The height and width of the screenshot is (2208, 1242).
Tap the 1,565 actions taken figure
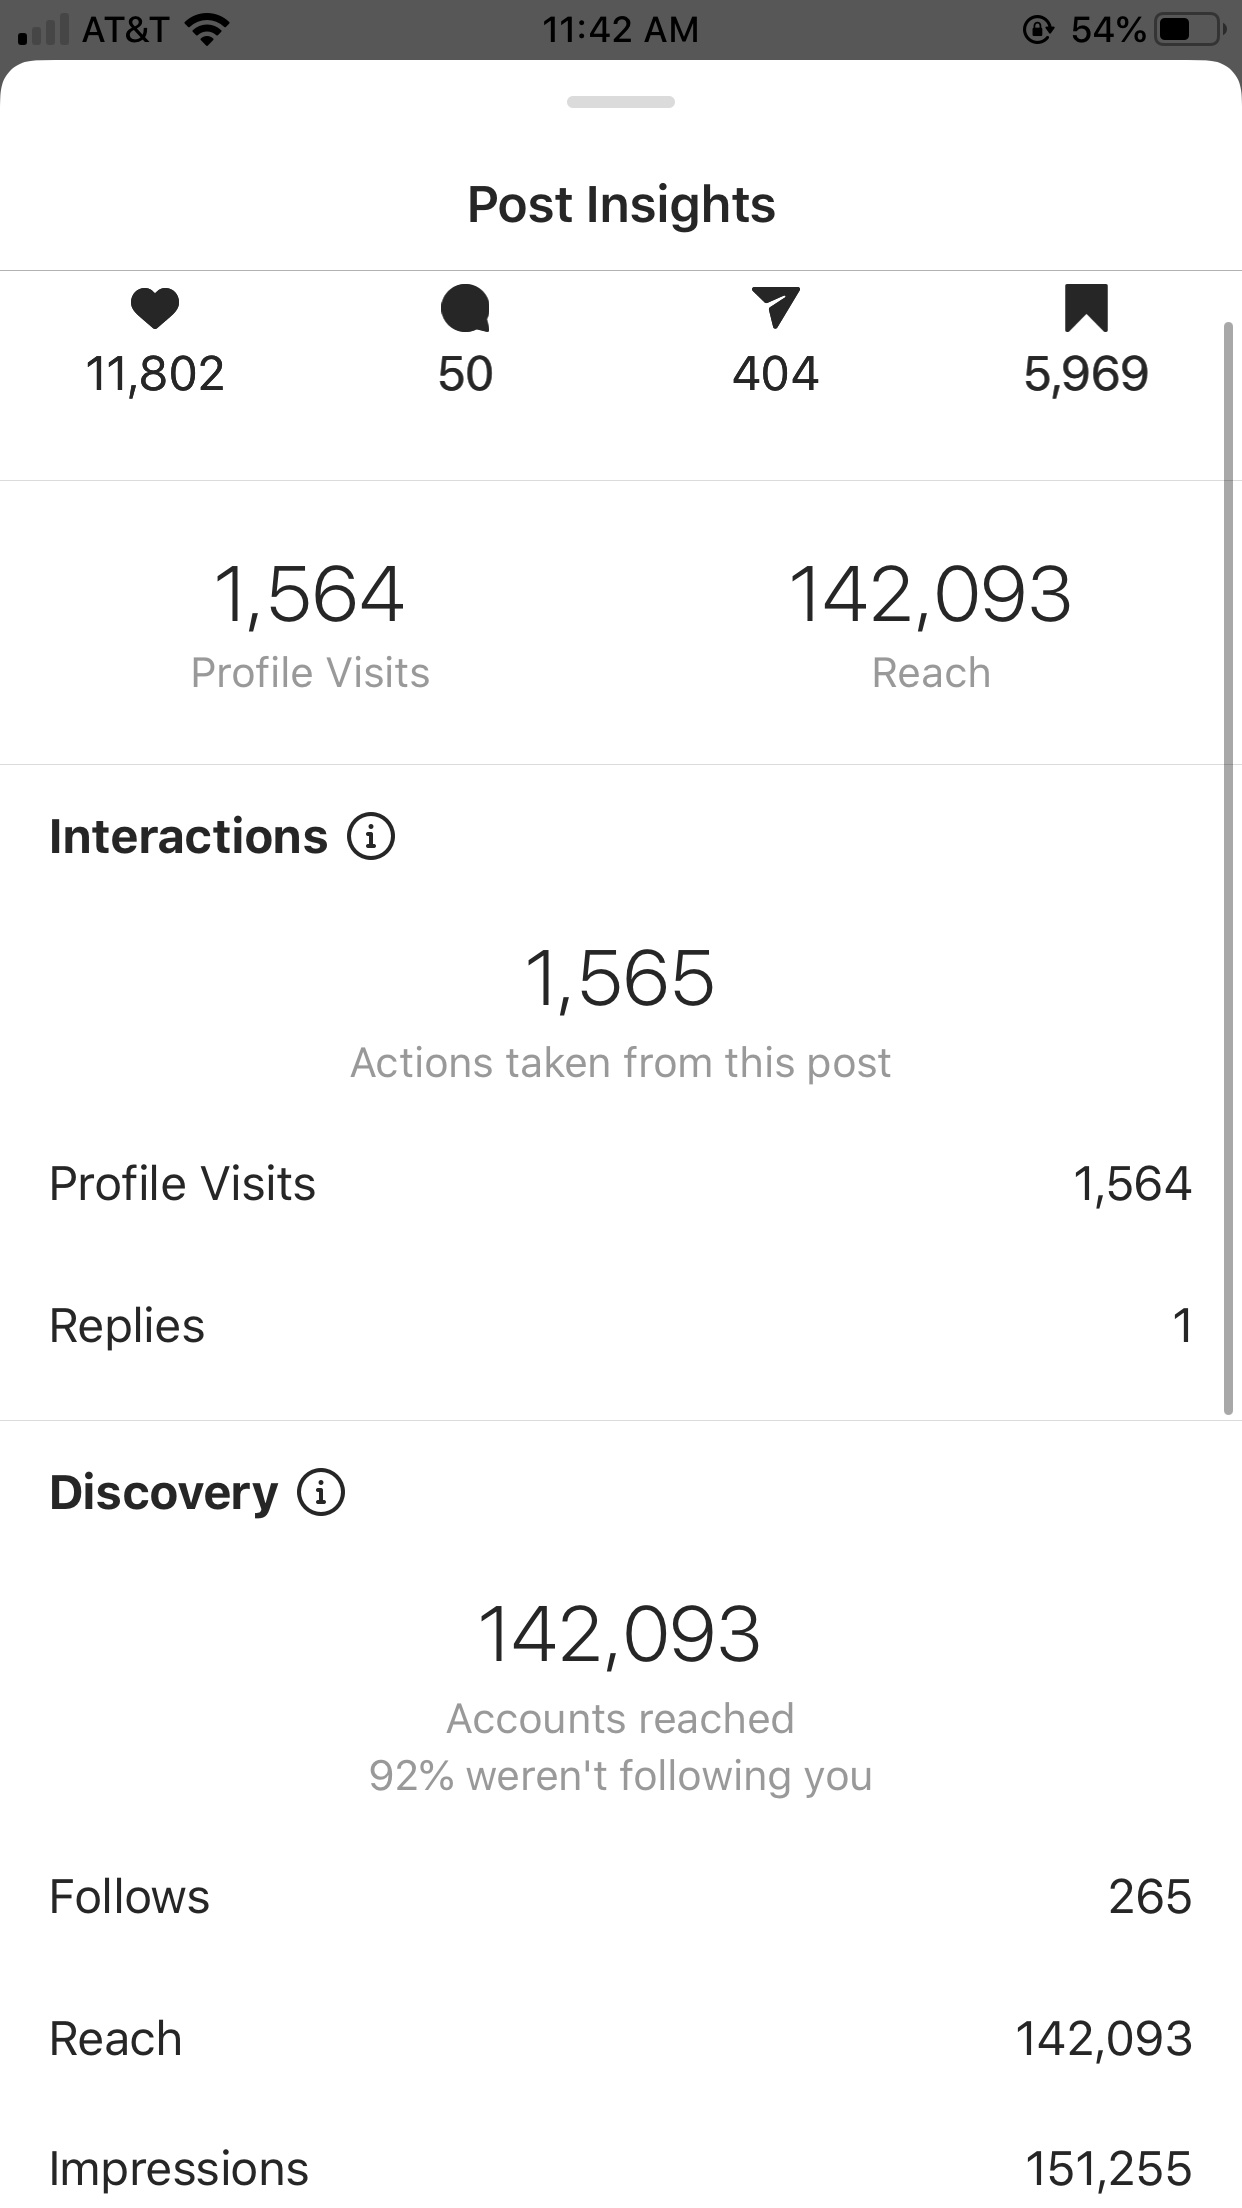click(x=620, y=979)
